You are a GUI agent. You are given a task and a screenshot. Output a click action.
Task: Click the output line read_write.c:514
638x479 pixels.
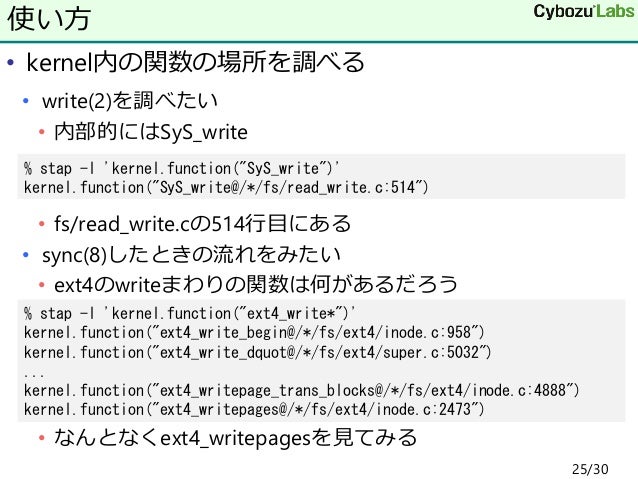(x=226, y=187)
